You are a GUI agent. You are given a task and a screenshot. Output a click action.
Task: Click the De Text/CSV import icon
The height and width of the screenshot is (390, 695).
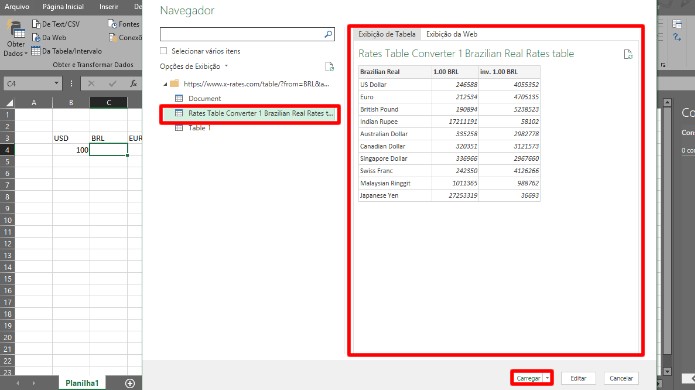click(x=36, y=24)
